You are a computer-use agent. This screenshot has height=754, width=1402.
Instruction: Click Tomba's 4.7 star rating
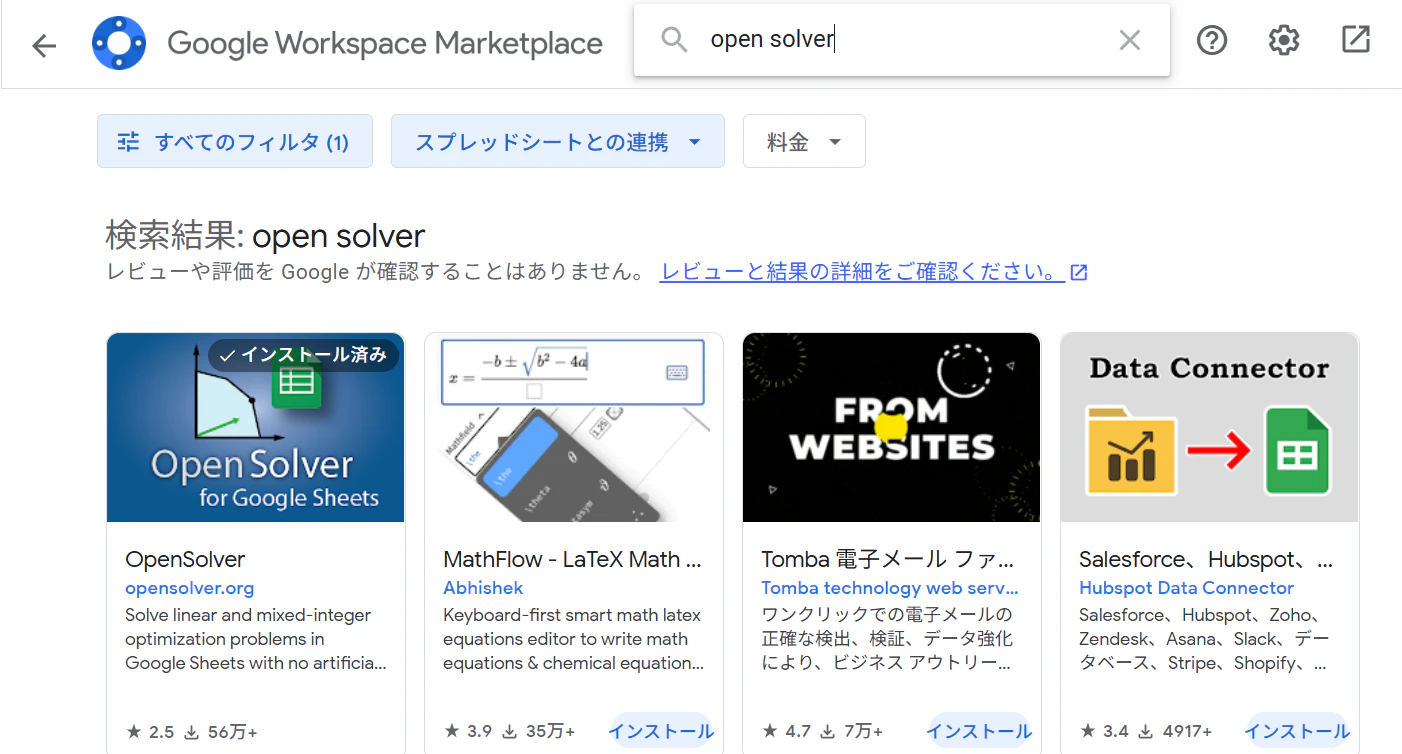tap(787, 732)
